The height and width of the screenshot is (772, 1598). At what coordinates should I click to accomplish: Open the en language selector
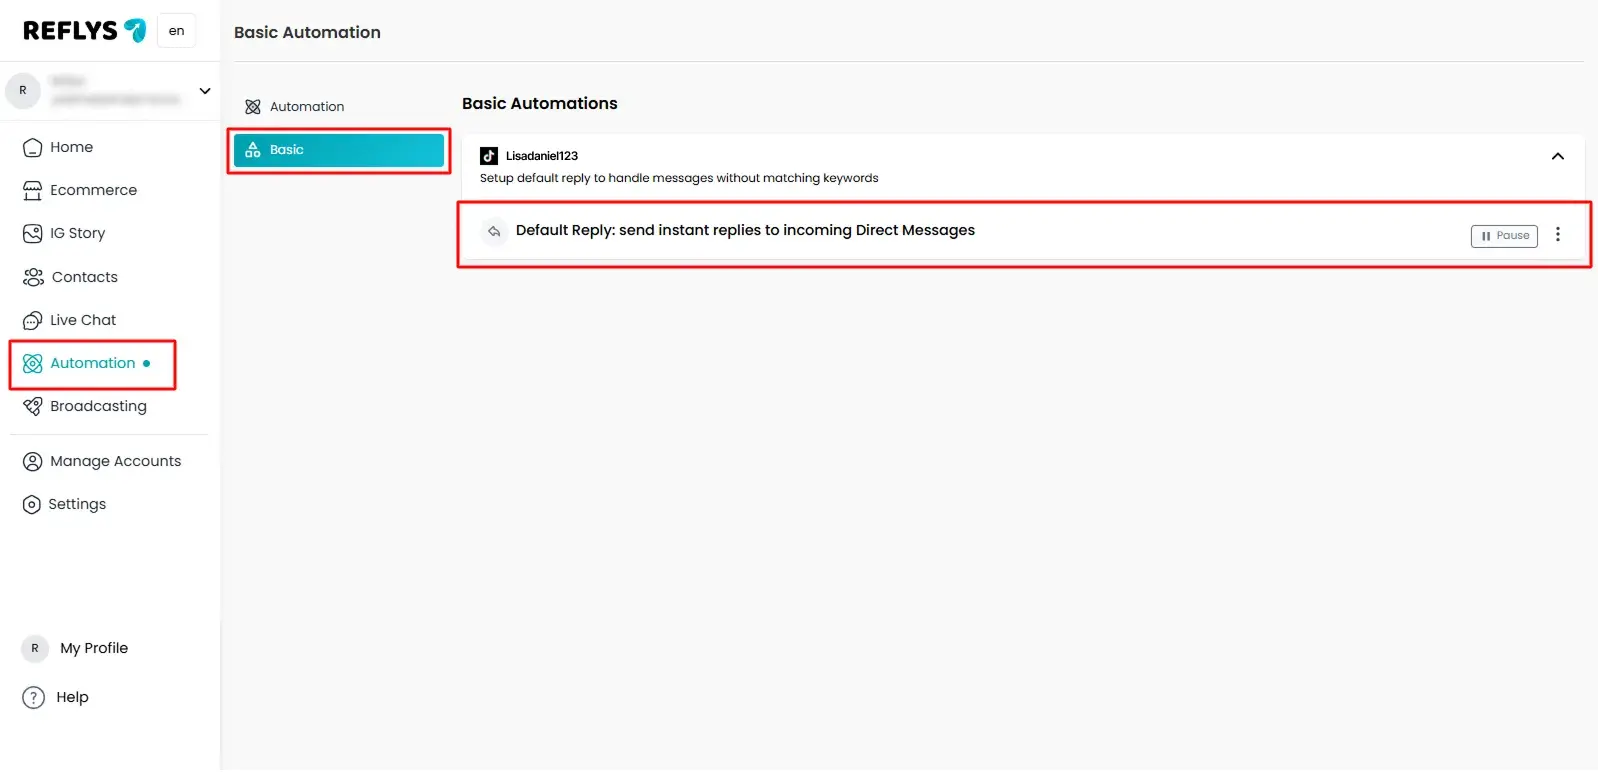click(176, 31)
